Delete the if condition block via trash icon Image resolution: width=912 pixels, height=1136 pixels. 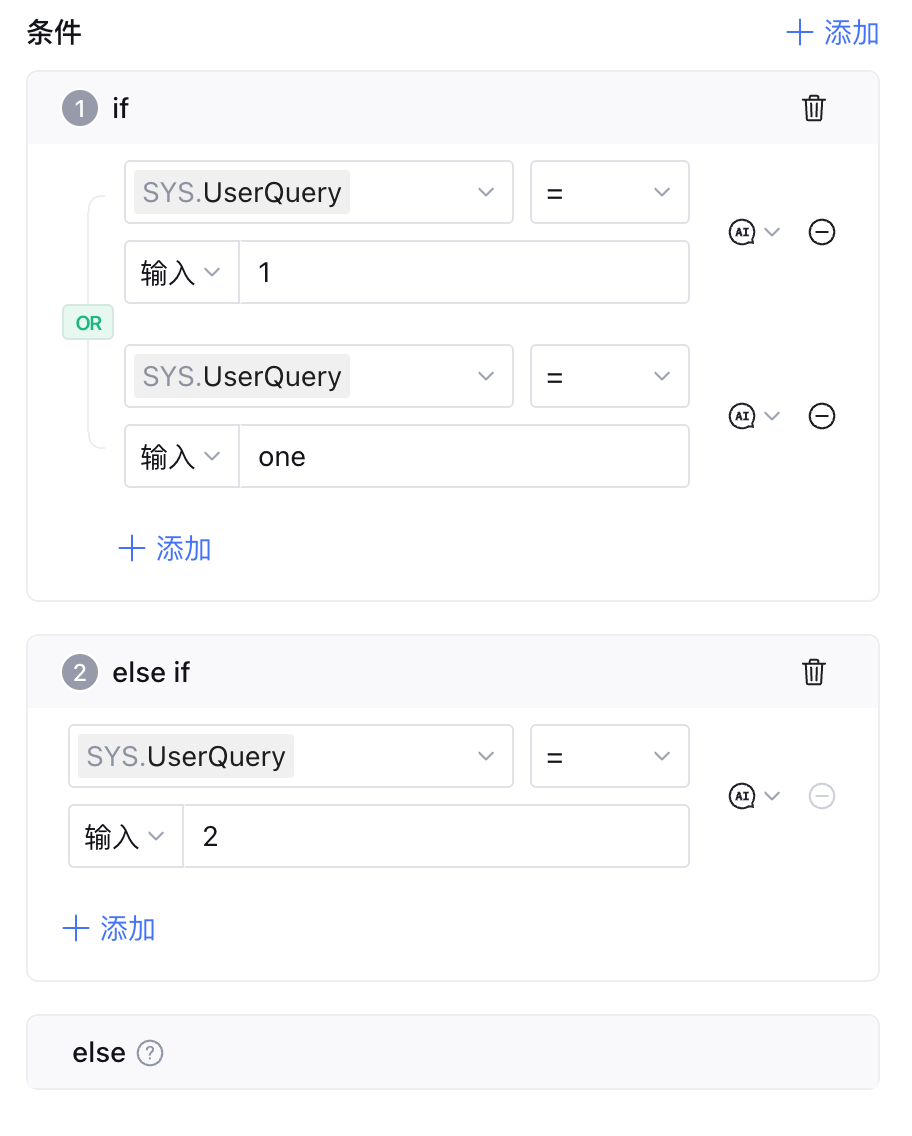[x=814, y=108]
